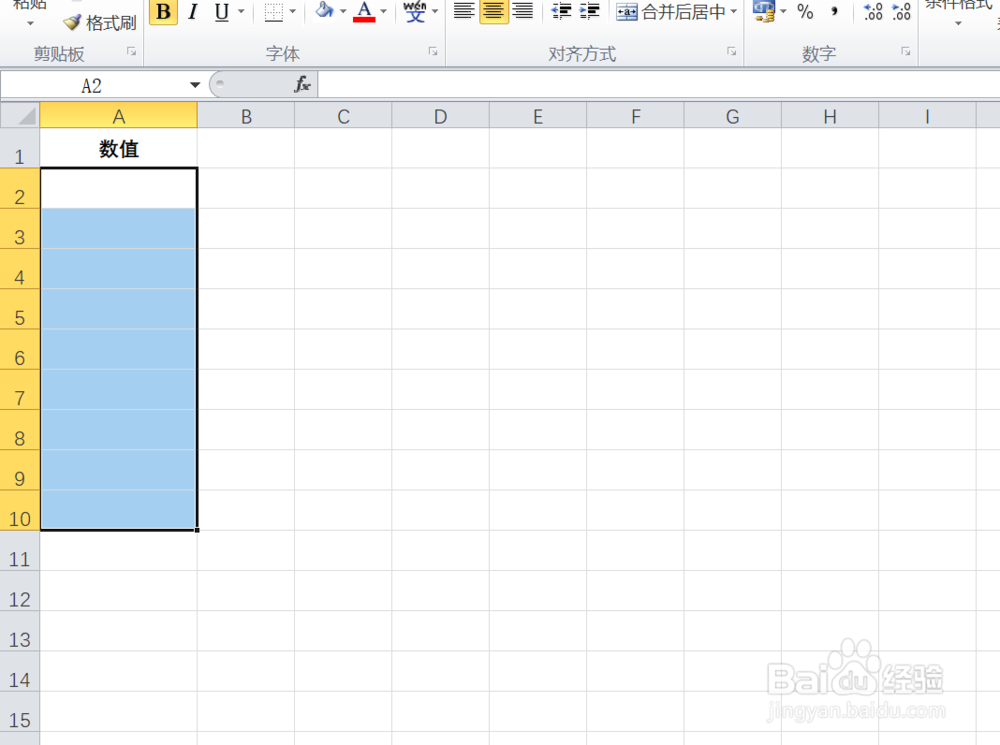Click into the formula bar
The width and height of the screenshot is (1000, 745).
[659, 85]
